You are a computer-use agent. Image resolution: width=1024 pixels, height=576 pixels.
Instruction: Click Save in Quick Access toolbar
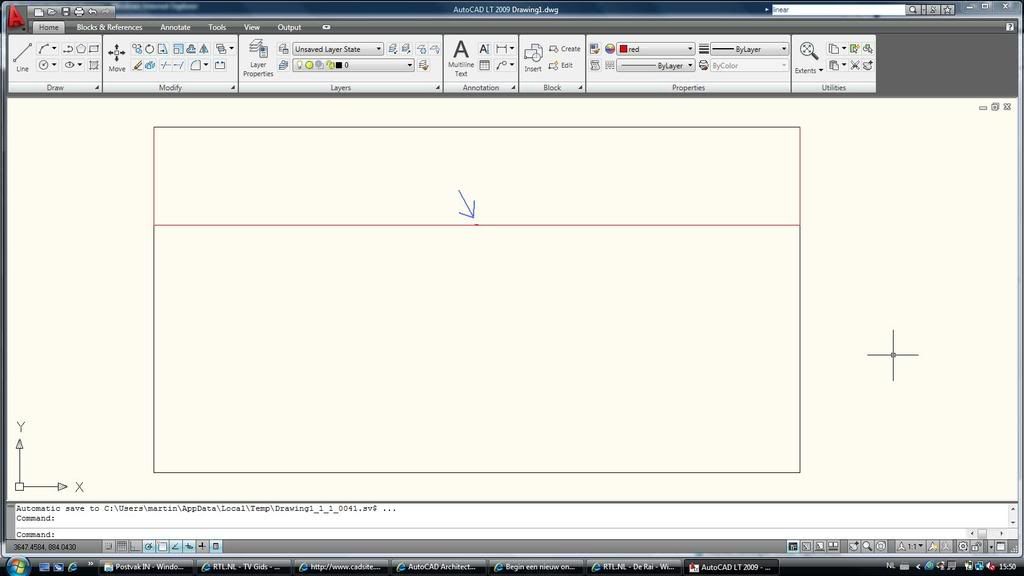65,12
